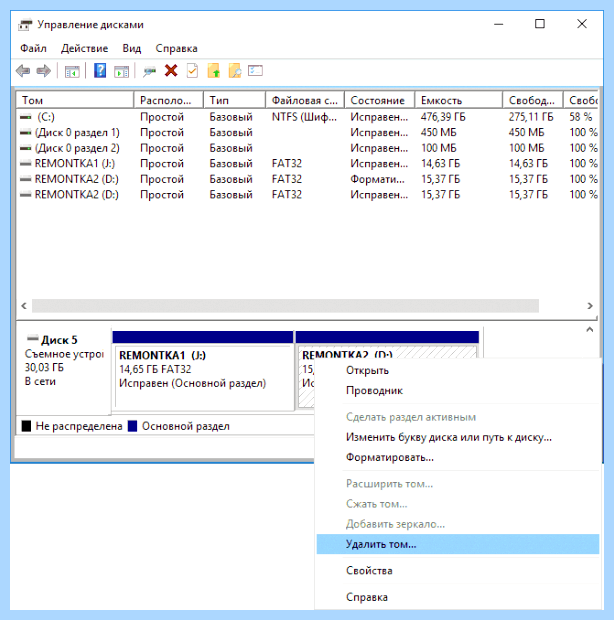Click the red X delete icon
The height and width of the screenshot is (620, 614).
(x=171, y=71)
